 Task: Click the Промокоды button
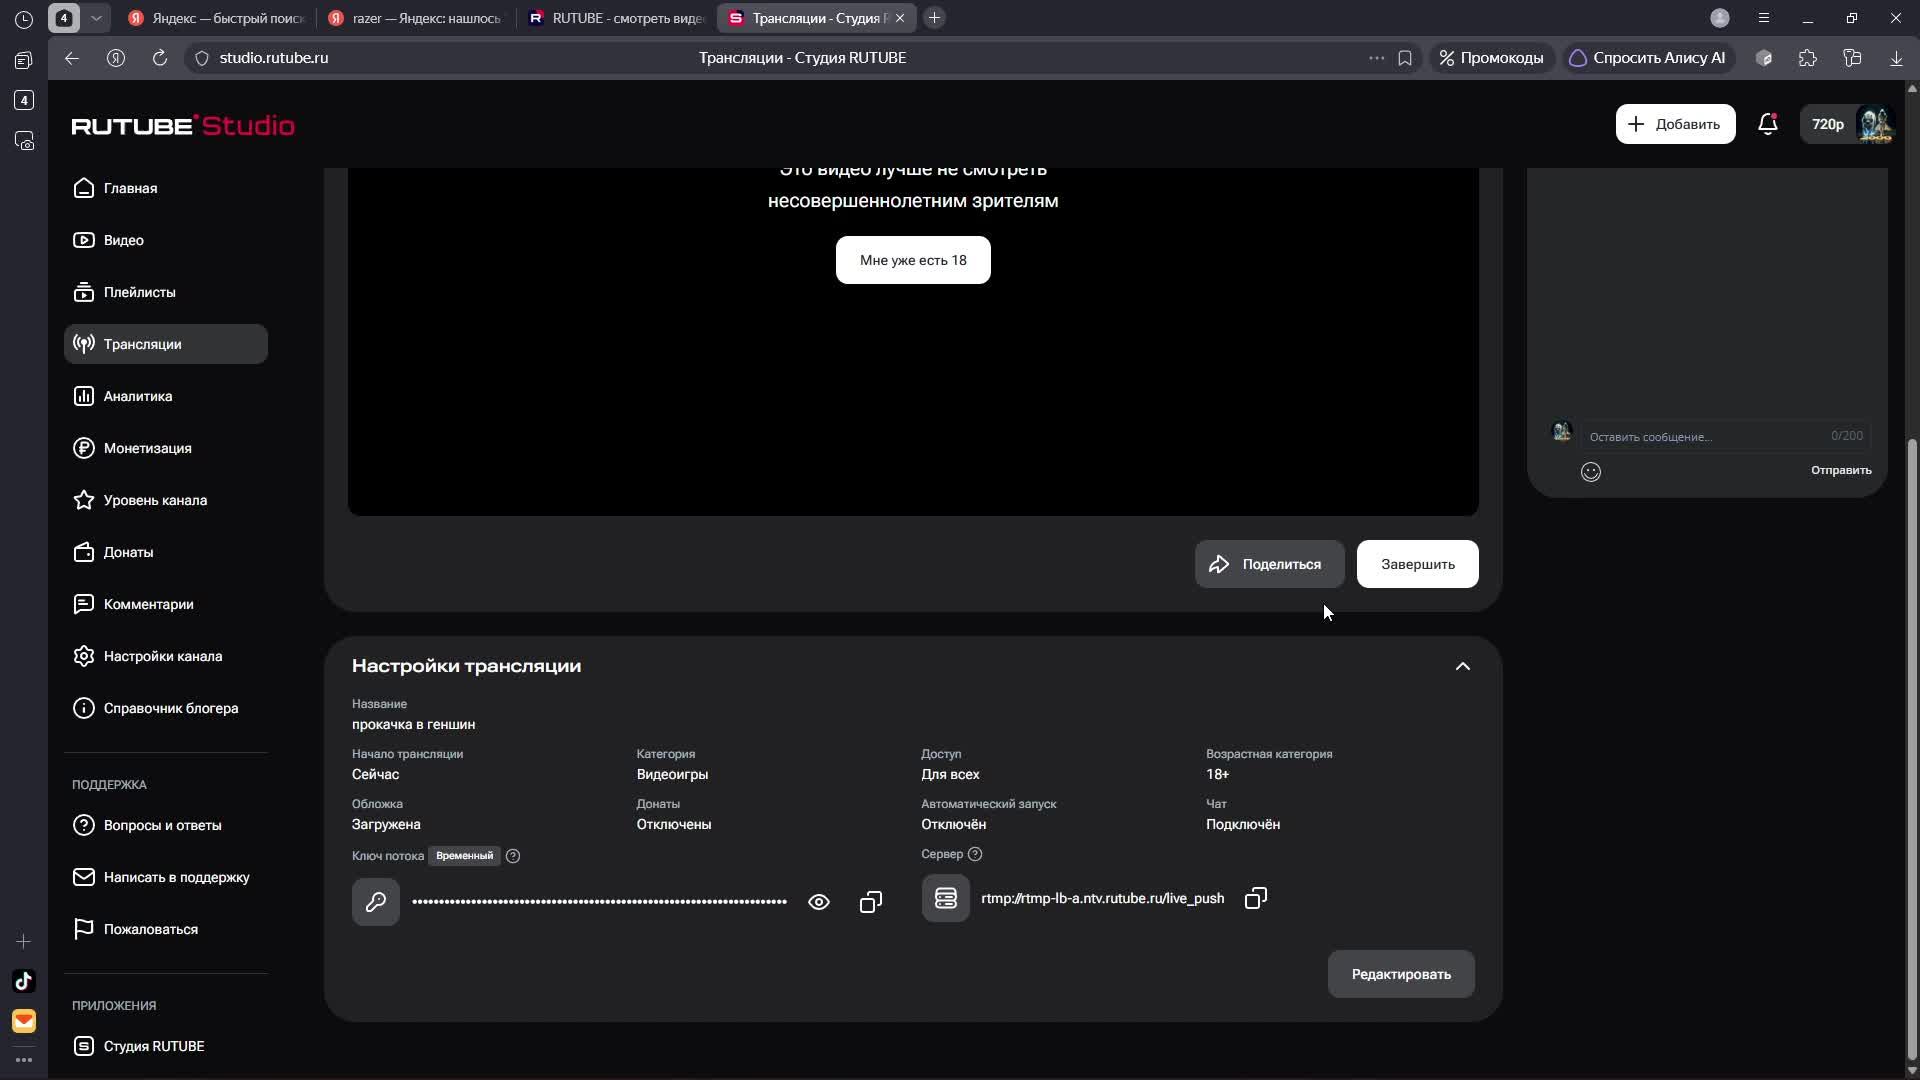pyautogui.click(x=1491, y=58)
